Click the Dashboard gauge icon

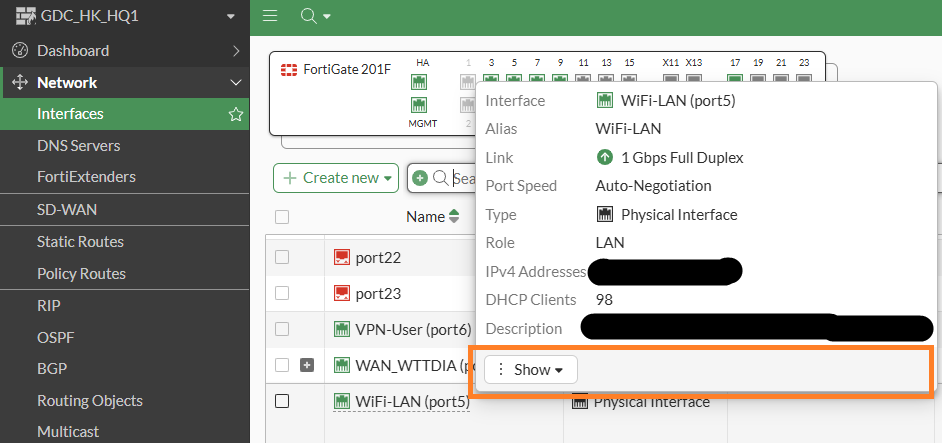coord(20,50)
